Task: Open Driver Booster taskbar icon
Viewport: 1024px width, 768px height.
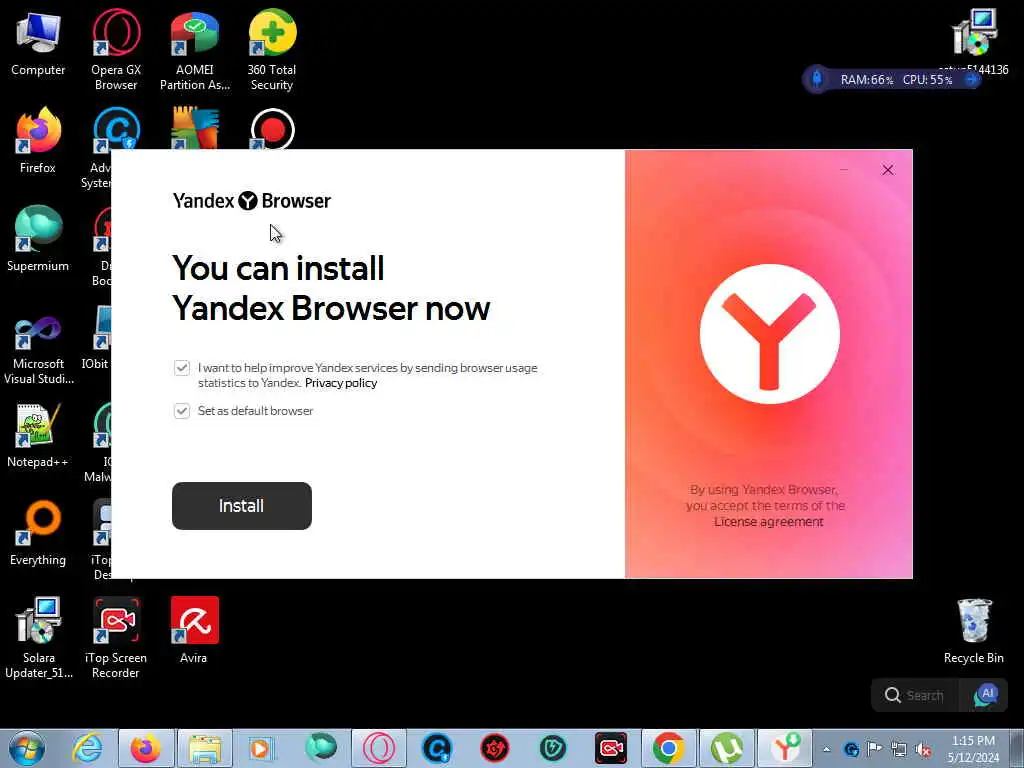Action: pos(495,748)
